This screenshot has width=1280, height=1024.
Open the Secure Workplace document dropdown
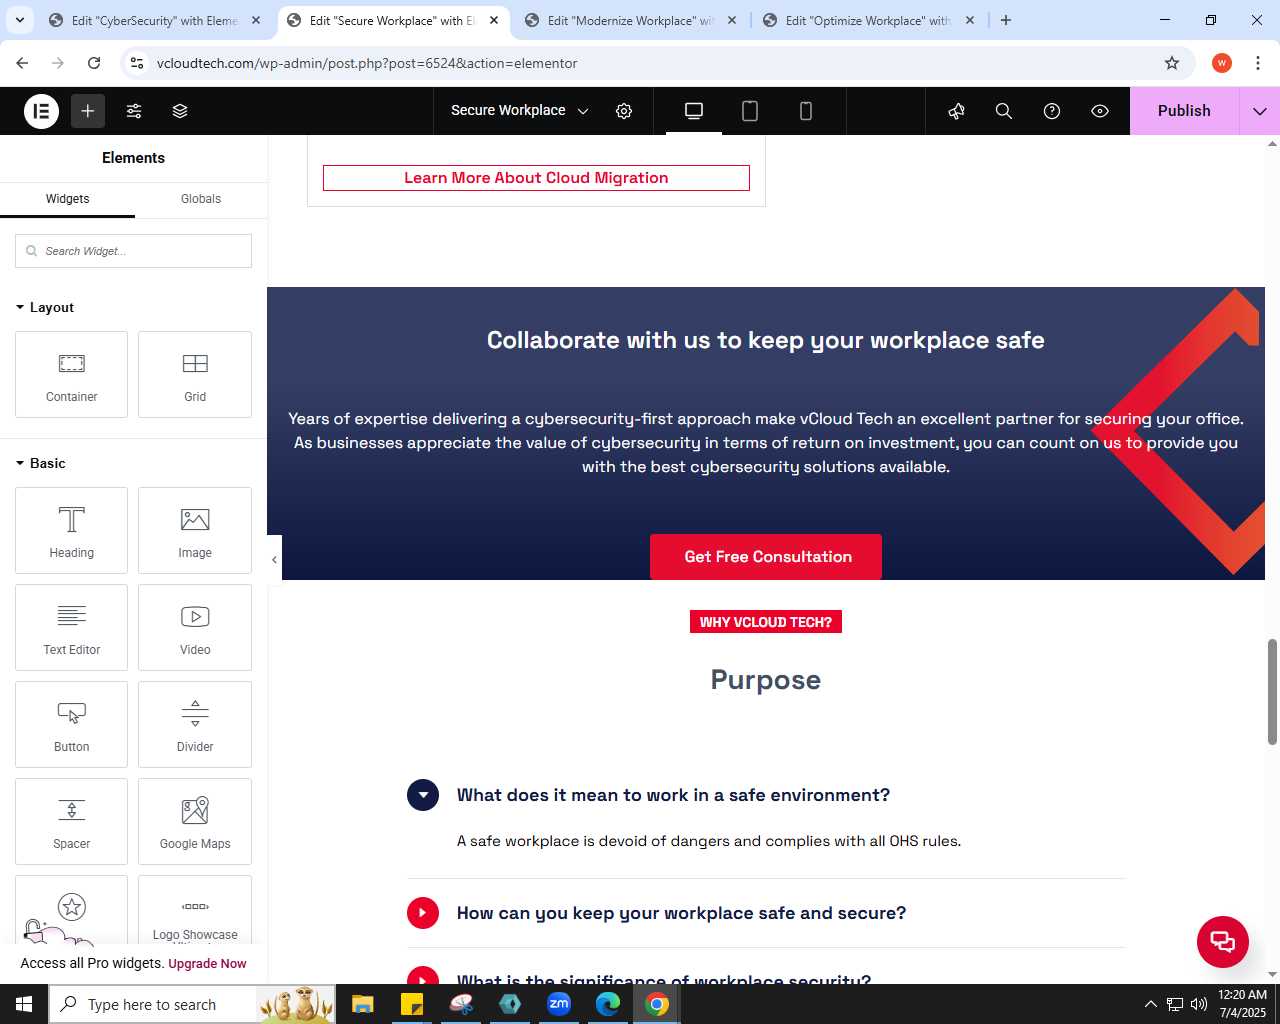pos(519,111)
